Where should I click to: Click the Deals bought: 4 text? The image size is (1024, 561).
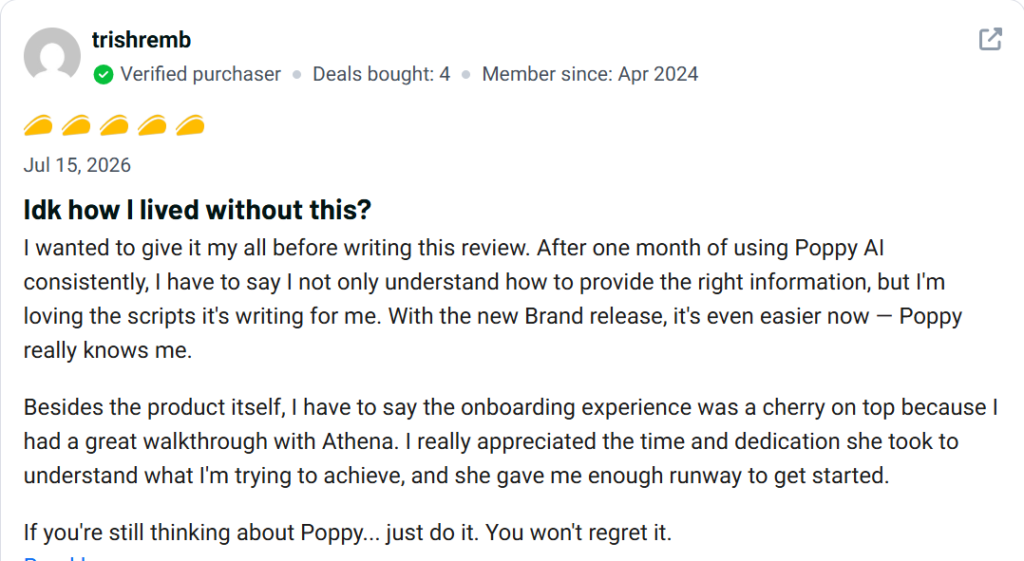381,74
